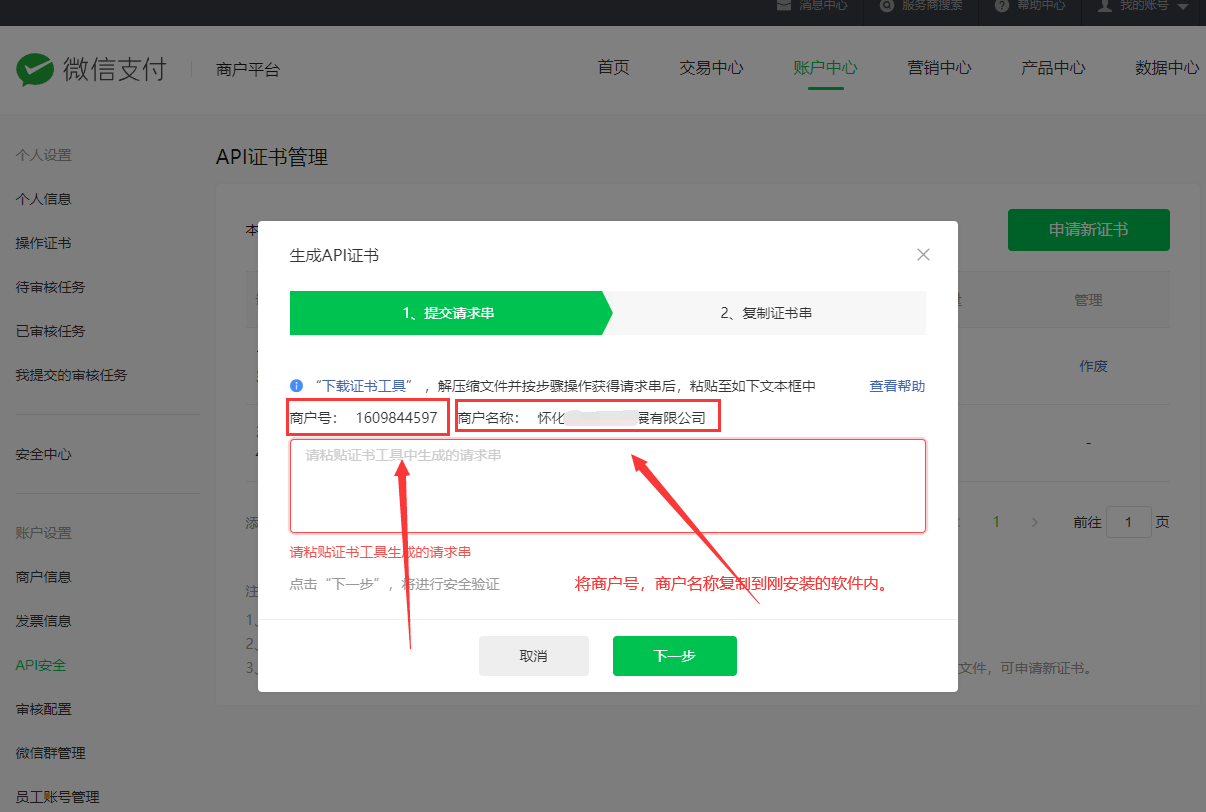The image size is (1206, 812).
Task: Click the 作废 revoke link in table
Action: 1093,367
